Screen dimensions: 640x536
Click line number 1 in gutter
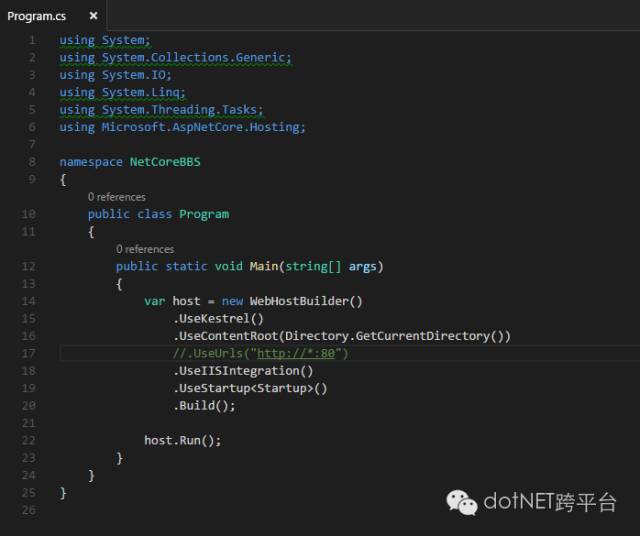pyautogui.click(x=32, y=40)
